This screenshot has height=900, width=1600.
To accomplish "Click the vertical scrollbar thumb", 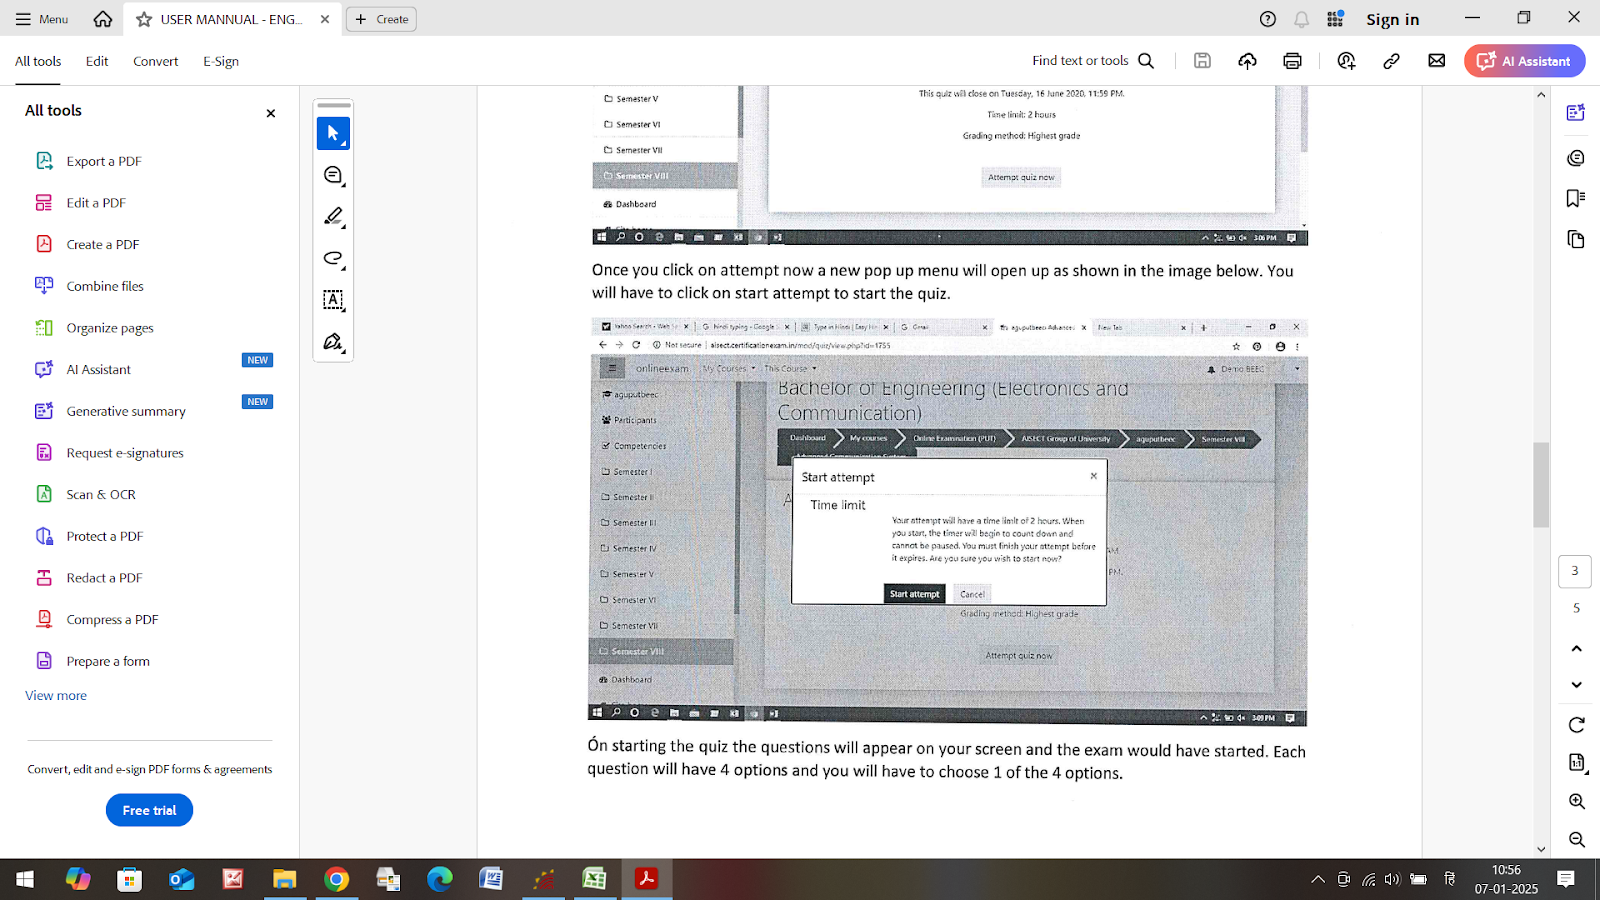I will click(x=1541, y=484).
